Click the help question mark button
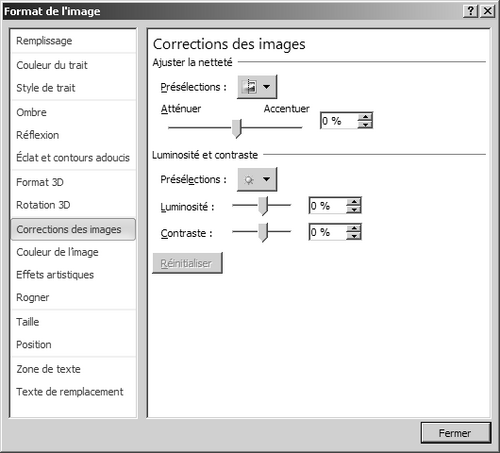 471,11
